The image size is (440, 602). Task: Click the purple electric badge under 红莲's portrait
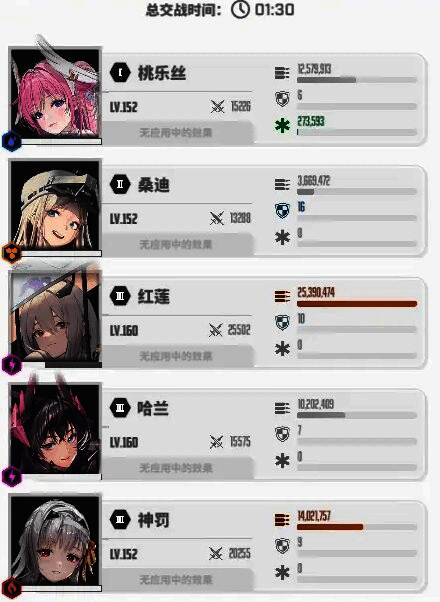click(11, 365)
